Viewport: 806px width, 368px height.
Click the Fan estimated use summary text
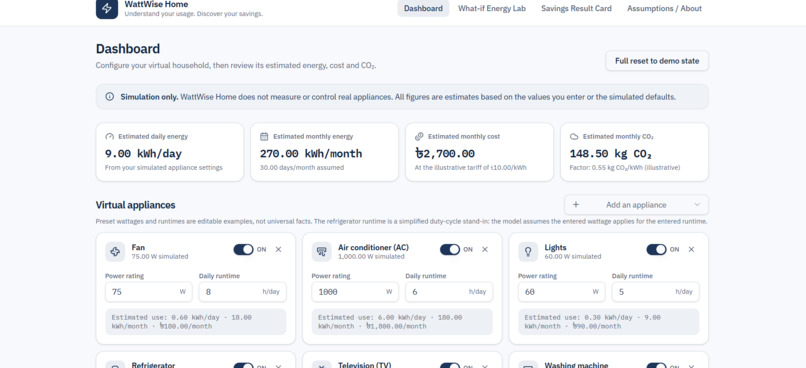(x=195, y=322)
